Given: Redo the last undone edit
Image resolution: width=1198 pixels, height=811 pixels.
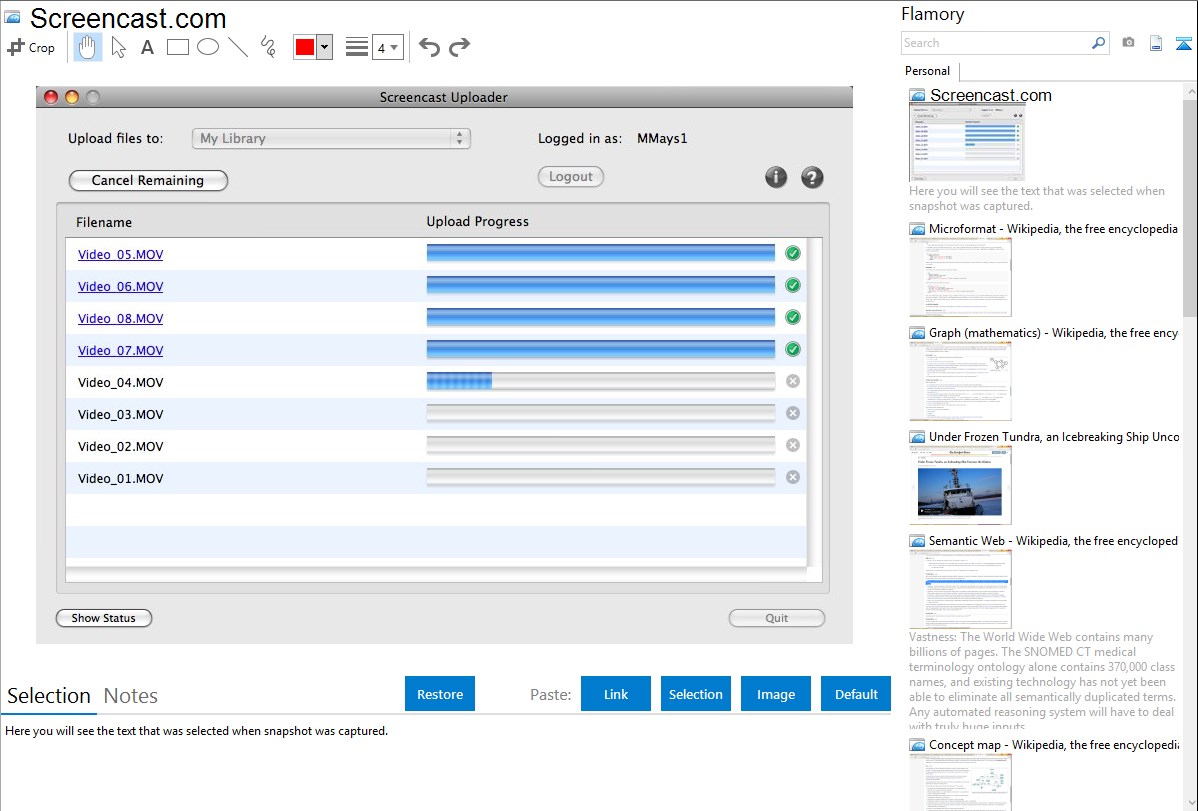Looking at the screenshot, I should click(459, 47).
